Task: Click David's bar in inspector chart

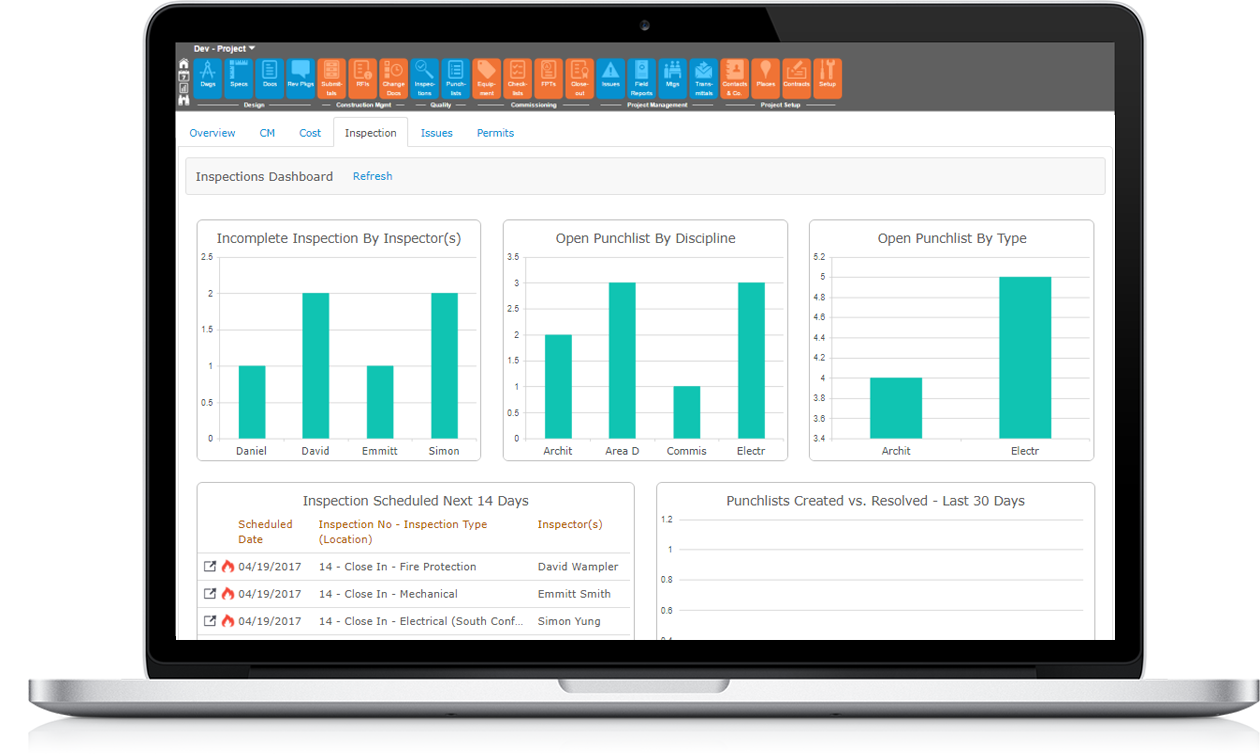Action: click(315, 365)
